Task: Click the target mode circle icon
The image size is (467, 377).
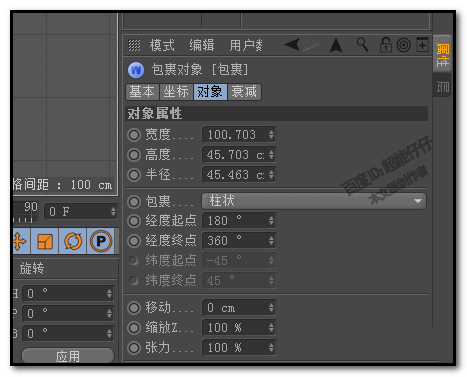Action: coord(404,45)
